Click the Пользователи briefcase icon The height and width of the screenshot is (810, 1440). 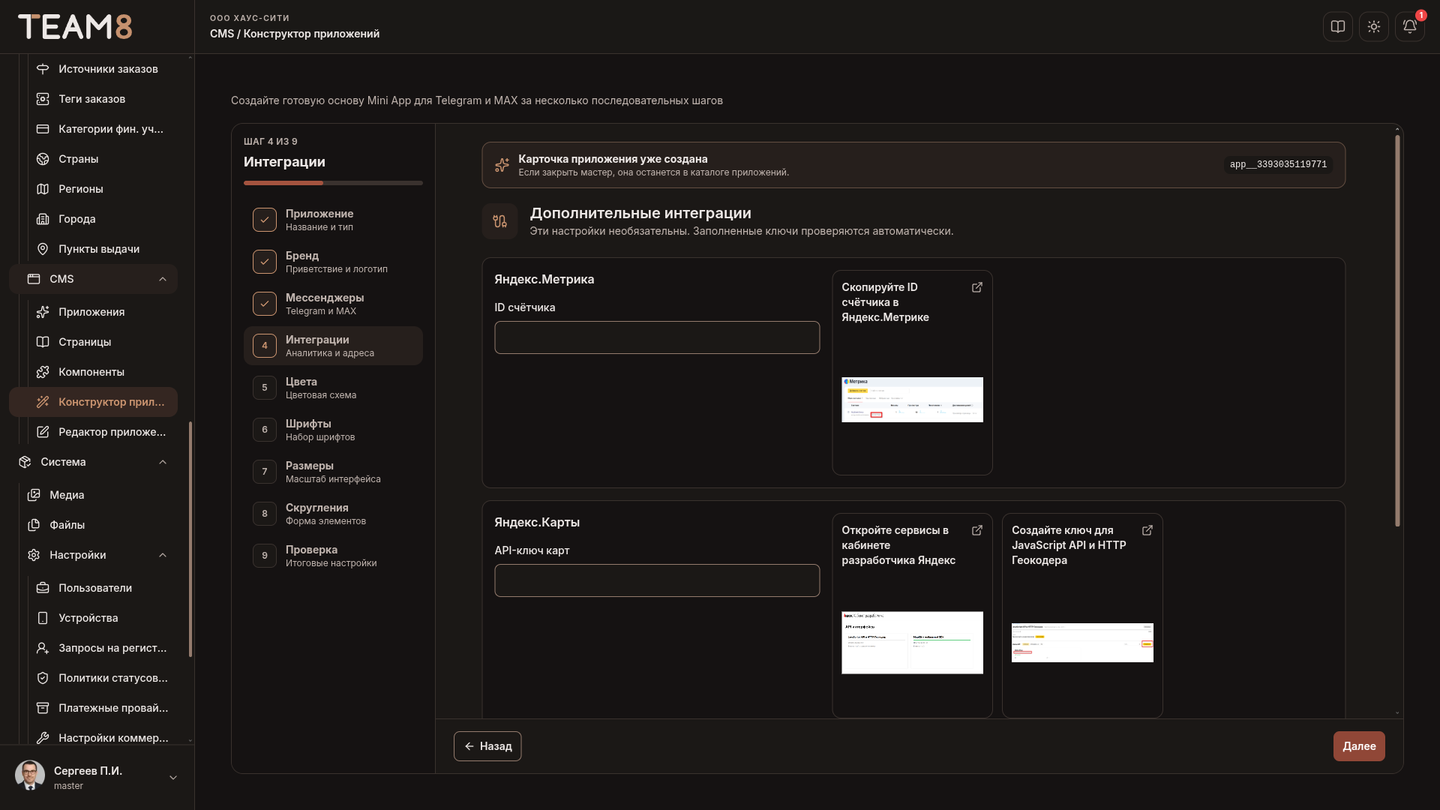43,588
